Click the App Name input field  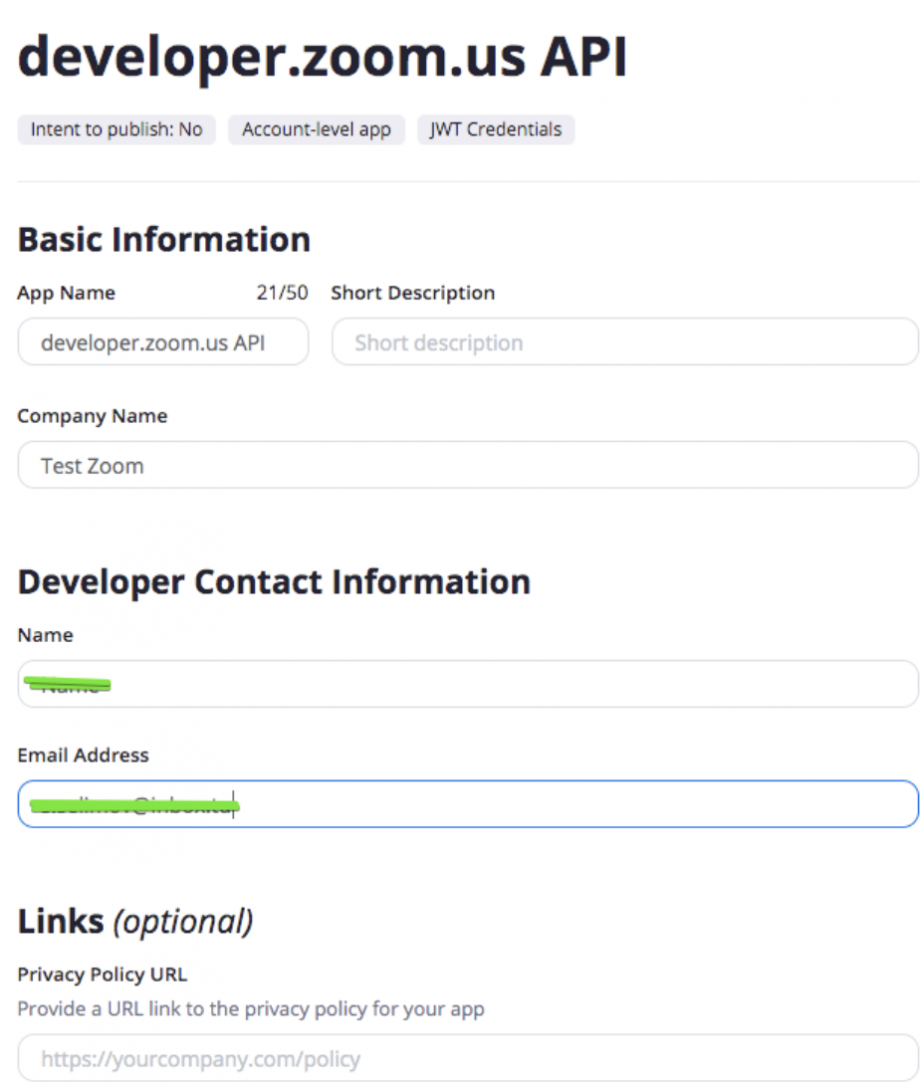pos(163,342)
